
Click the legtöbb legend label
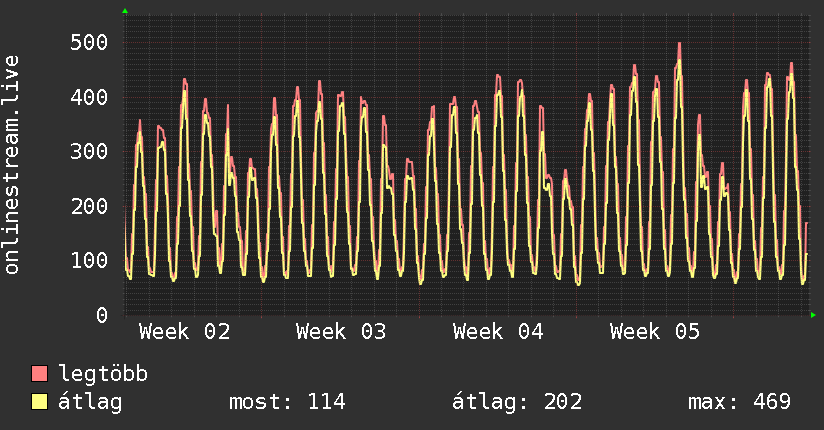point(104,375)
